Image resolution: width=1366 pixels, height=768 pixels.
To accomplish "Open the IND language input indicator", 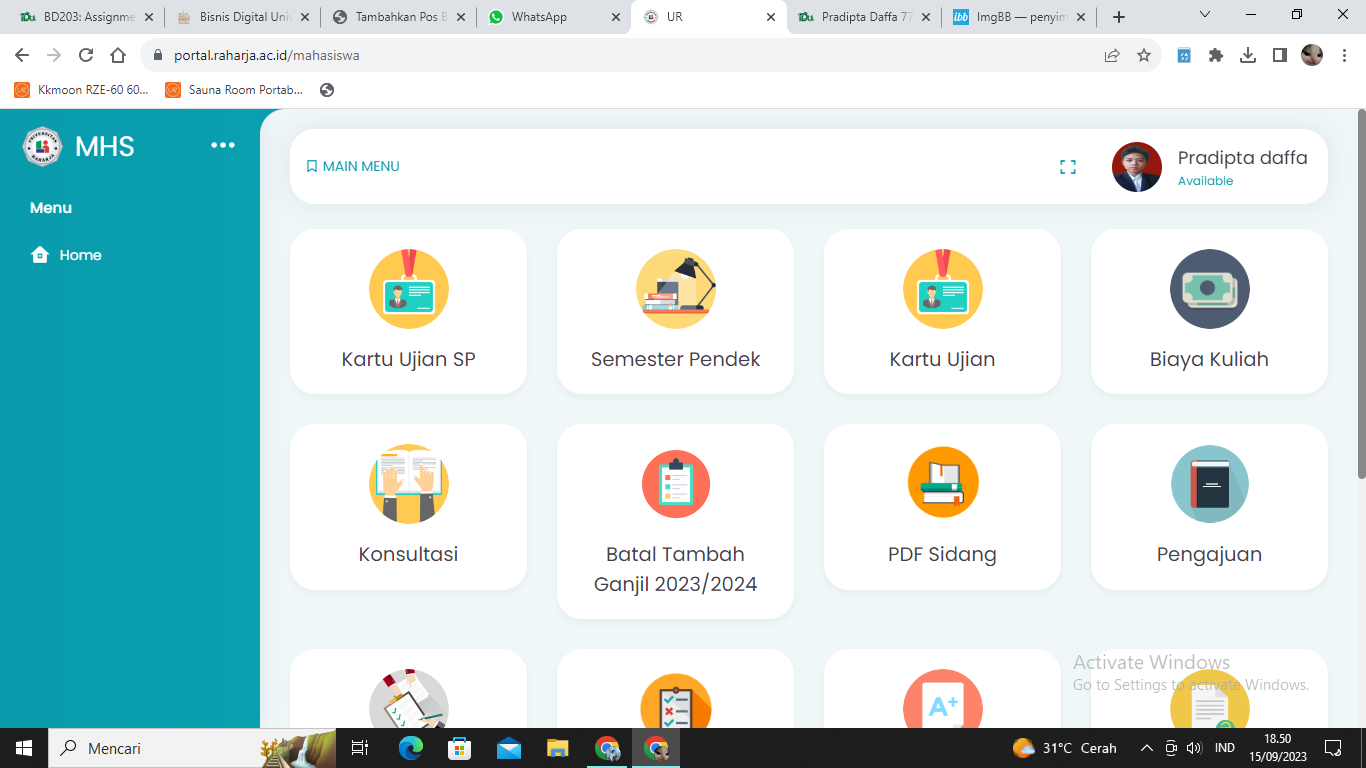I will click(x=1224, y=748).
